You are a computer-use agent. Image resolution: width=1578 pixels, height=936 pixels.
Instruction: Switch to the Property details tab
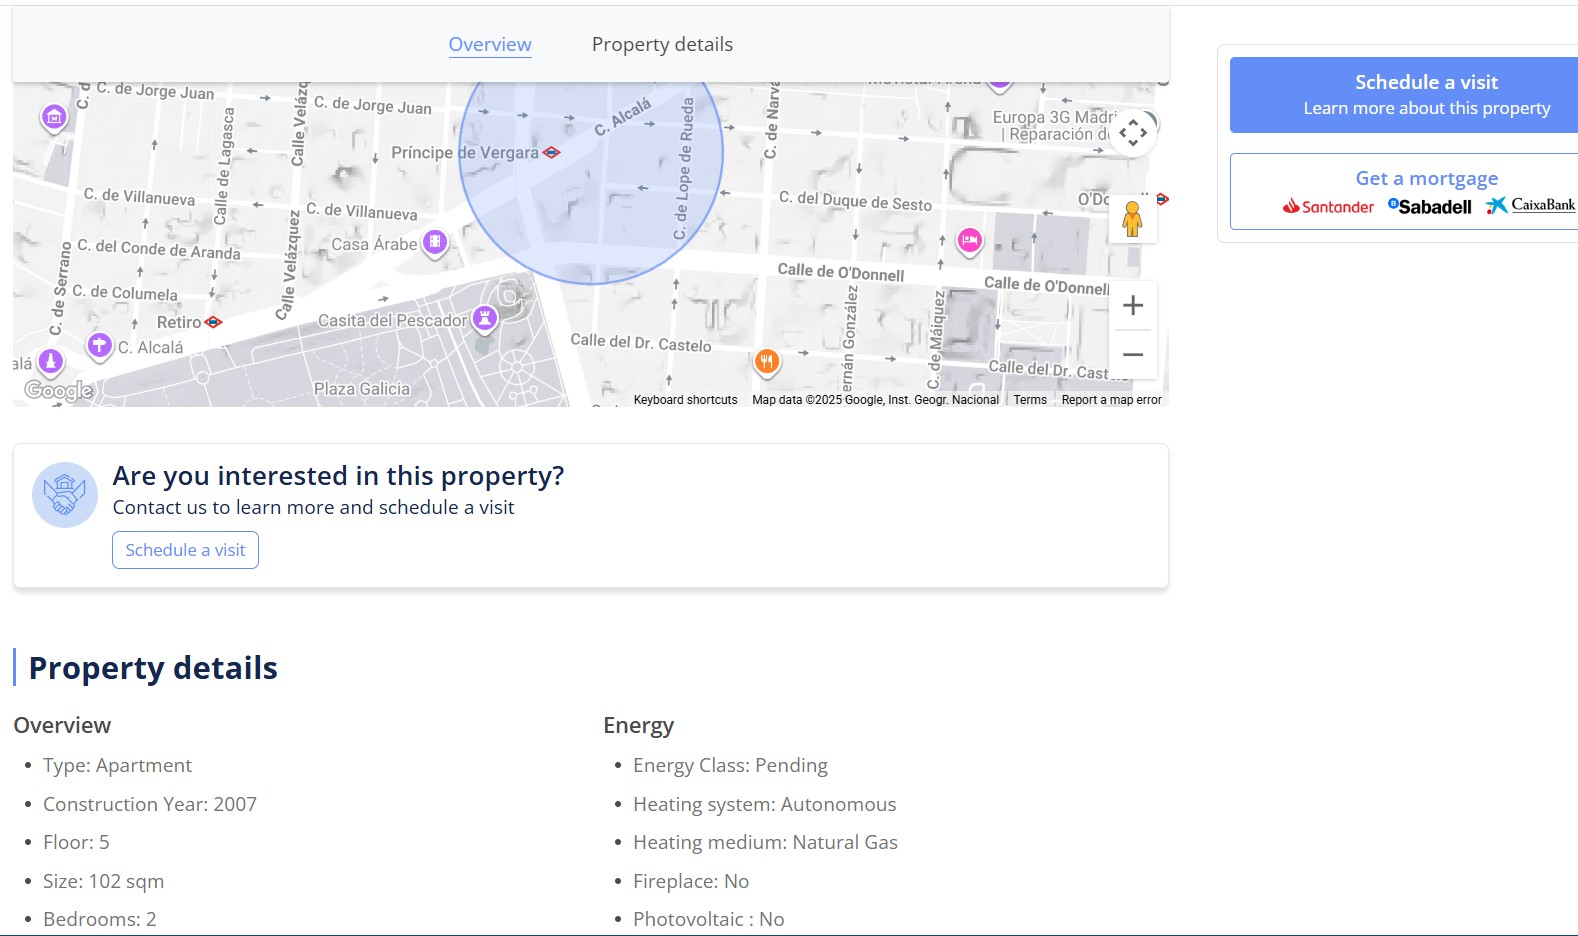pyautogui.click(x=662, y=44)
